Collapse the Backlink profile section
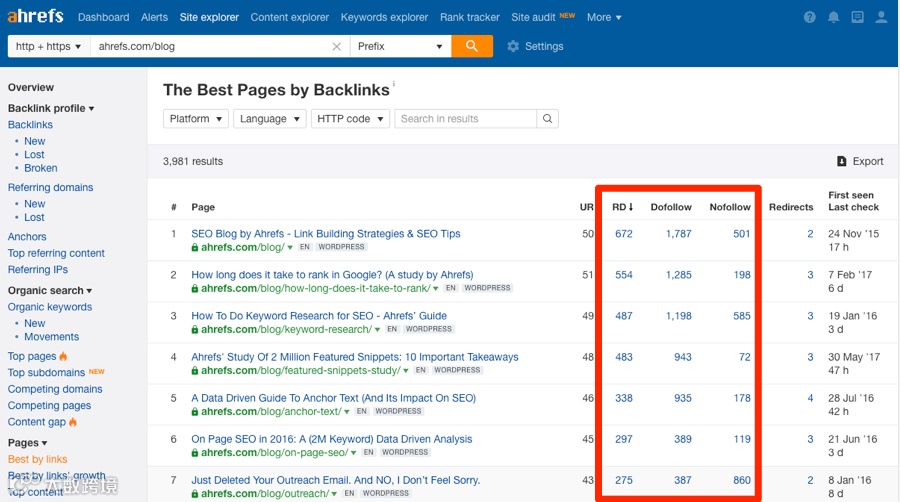This screenshot has width=900, height=502. pyautogui.click(x=51, y=108)
